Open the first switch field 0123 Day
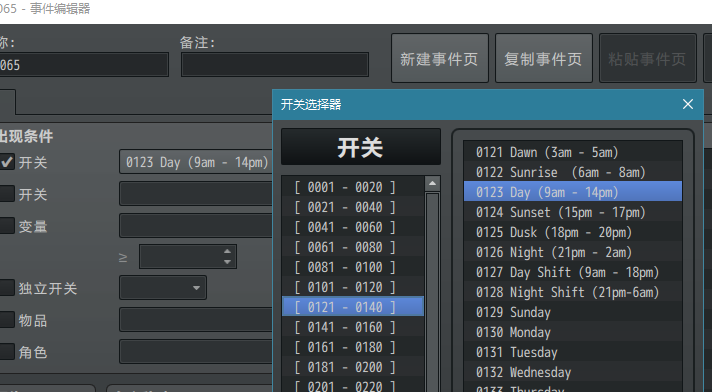Viewport: 712px width, 392px height. click(196, 162)
